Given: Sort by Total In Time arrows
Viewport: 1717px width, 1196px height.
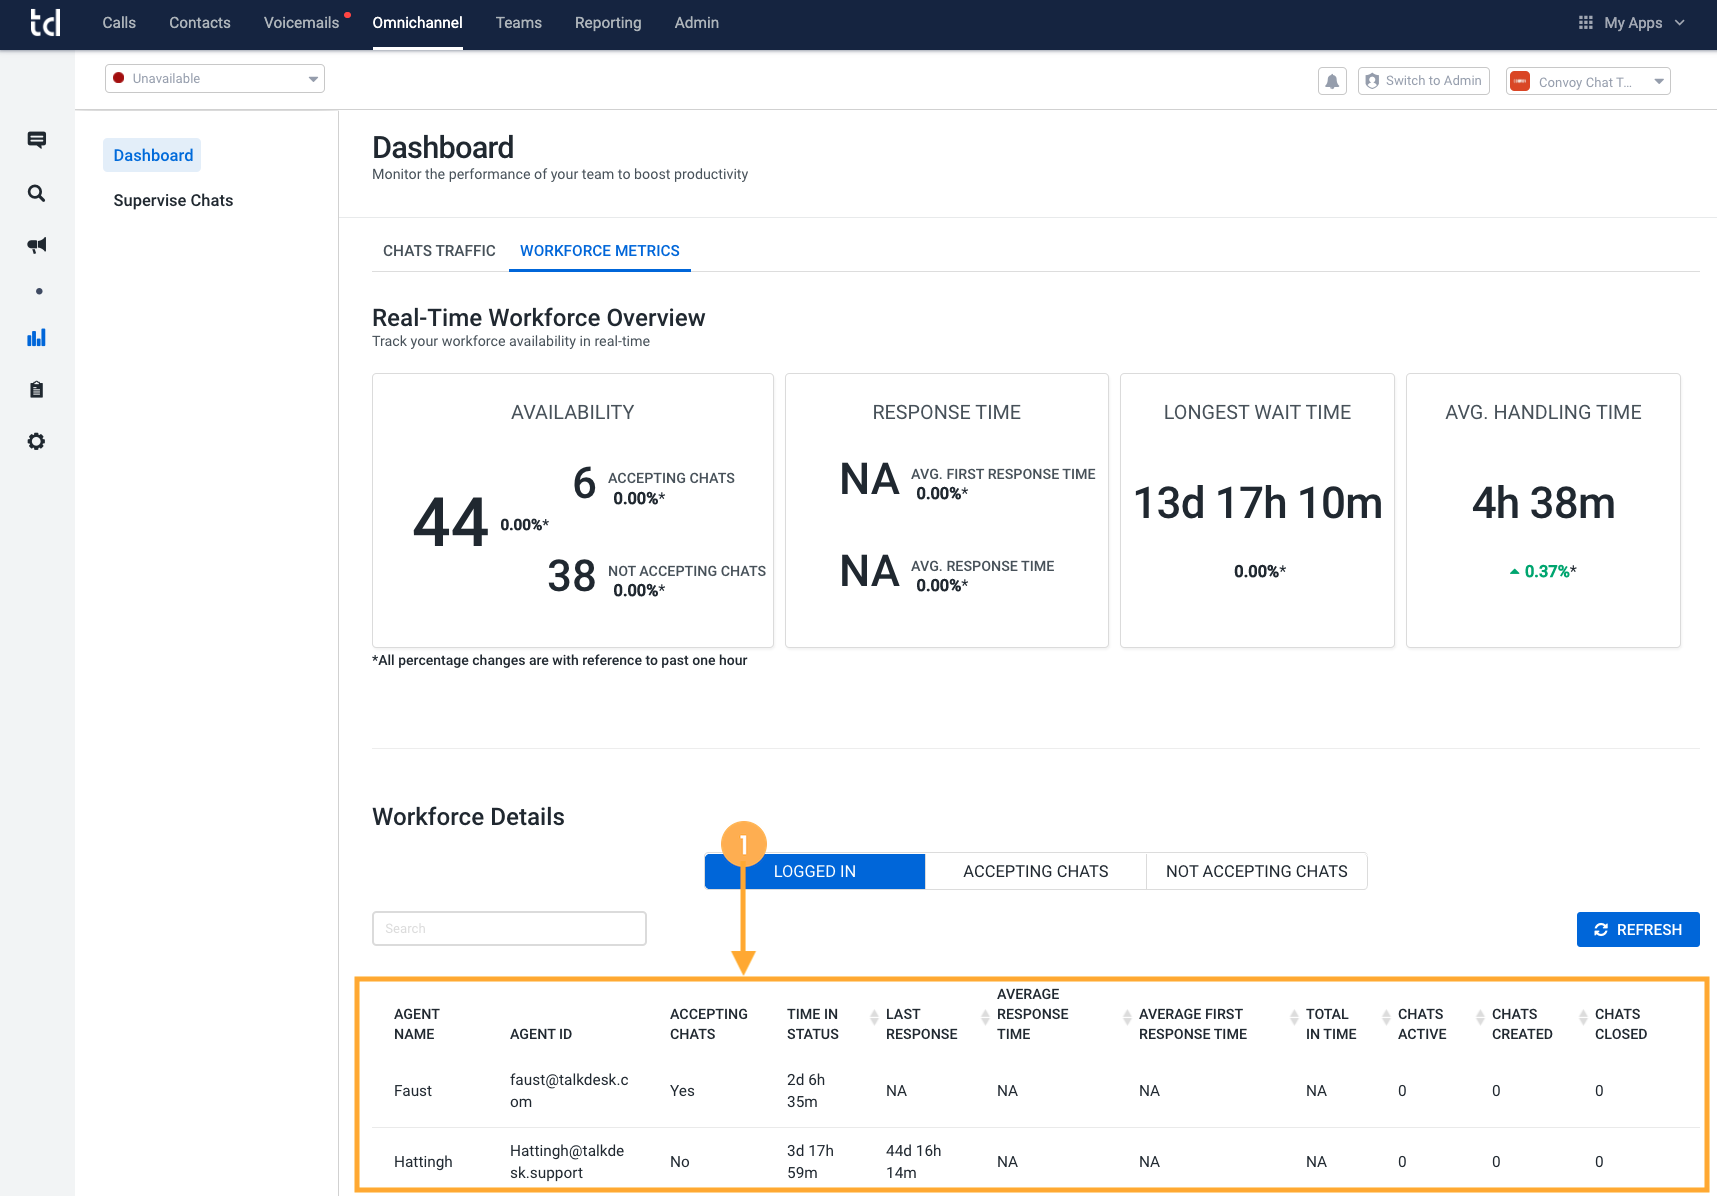Looking at the screenshot, I should click(x=1295, y=1016).
